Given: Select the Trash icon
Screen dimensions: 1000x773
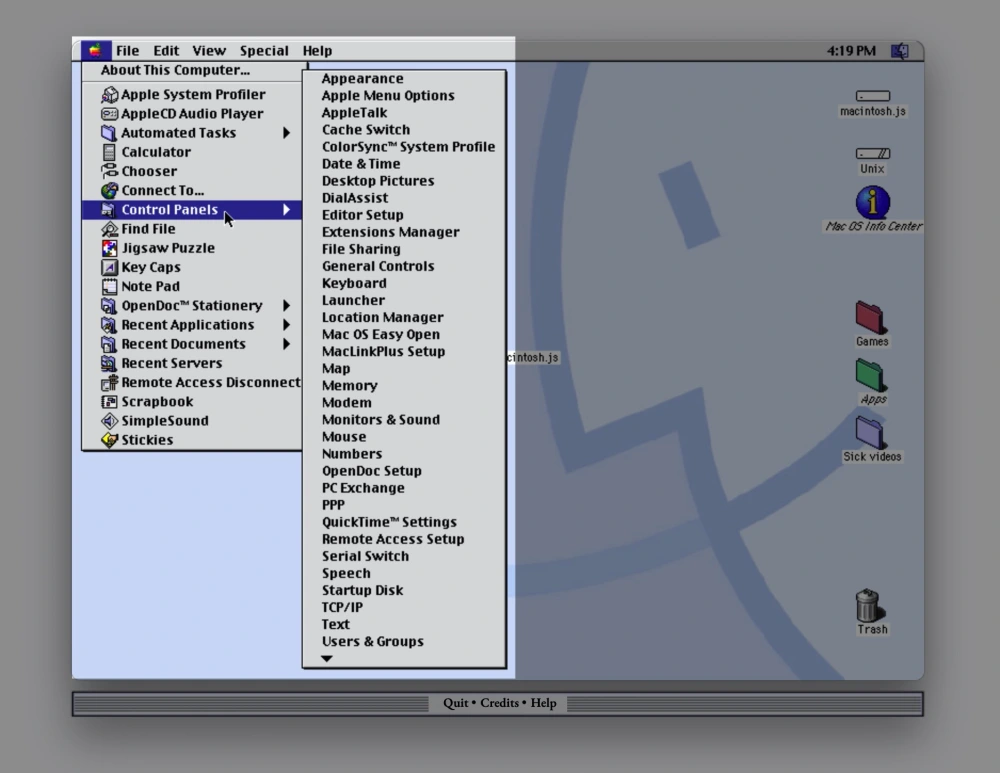Looking at the screenshot, I should click(868, 605).
